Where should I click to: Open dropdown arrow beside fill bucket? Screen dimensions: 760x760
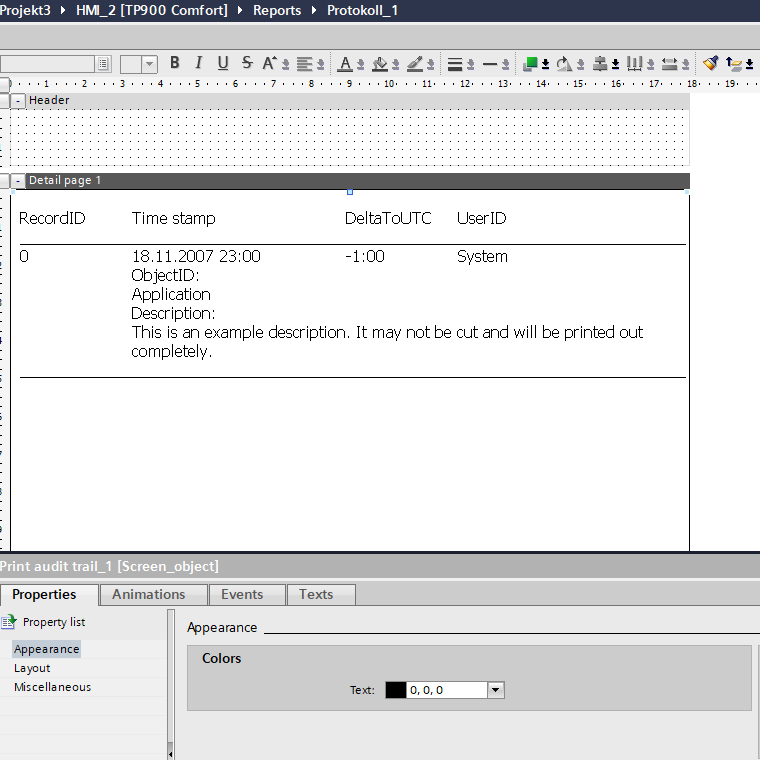click(396, 64)
